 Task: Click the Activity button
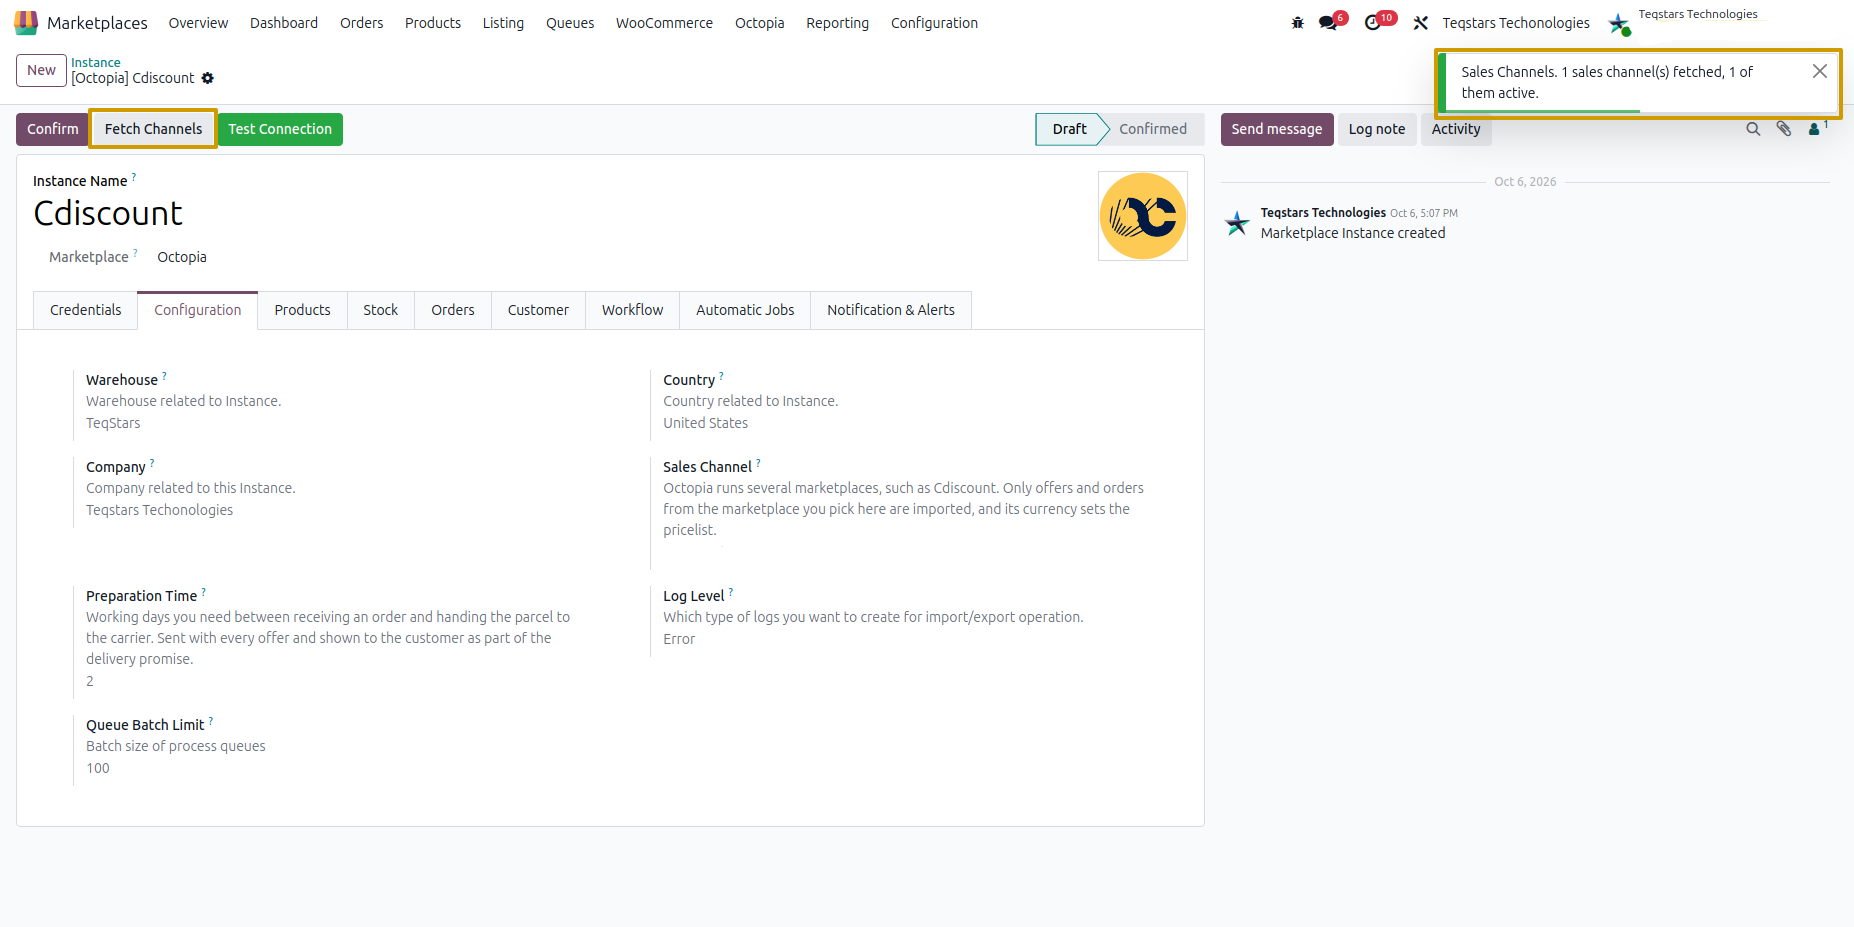coord(1456,130)
